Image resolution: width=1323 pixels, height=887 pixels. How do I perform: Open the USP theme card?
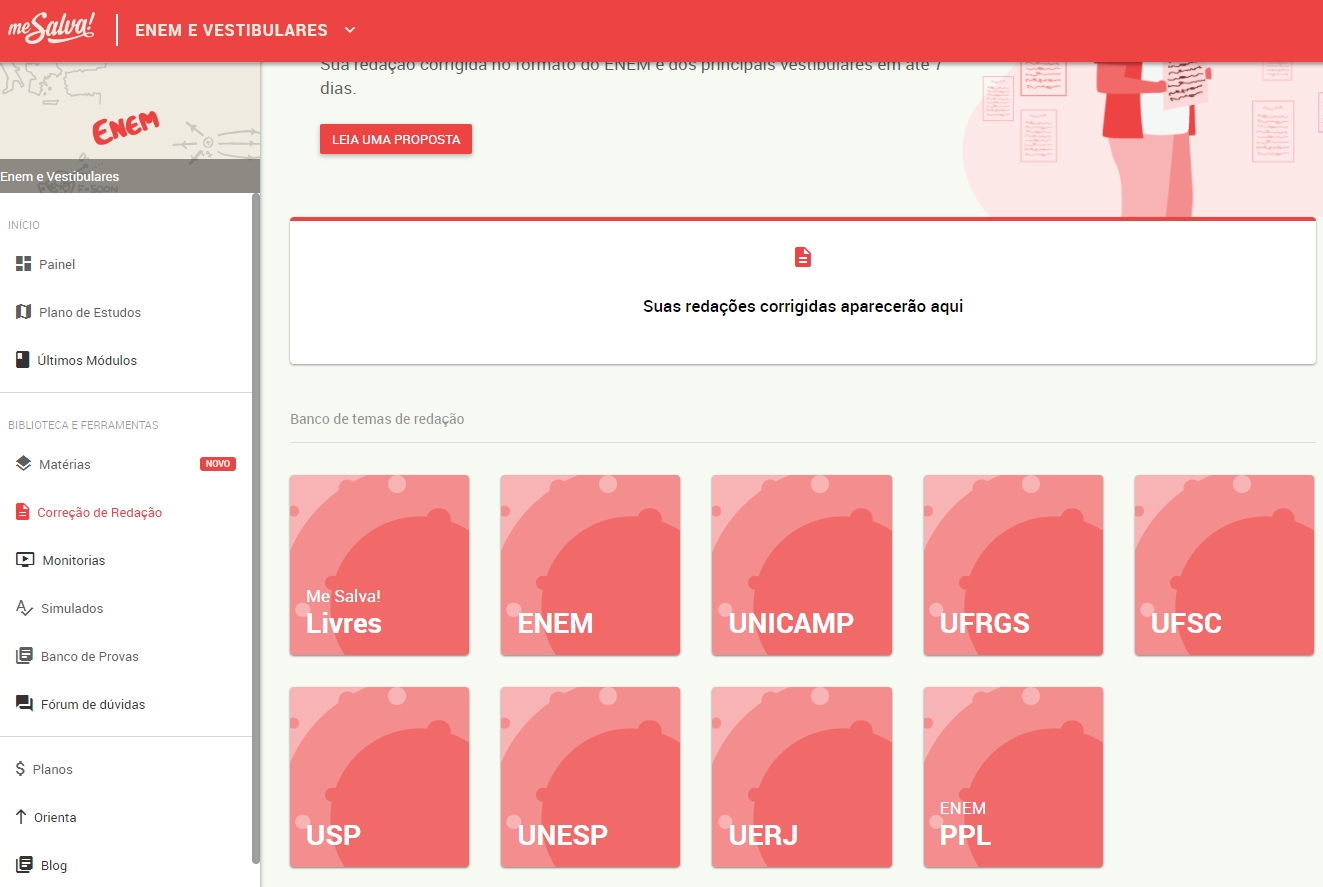(x=379, y=777)
